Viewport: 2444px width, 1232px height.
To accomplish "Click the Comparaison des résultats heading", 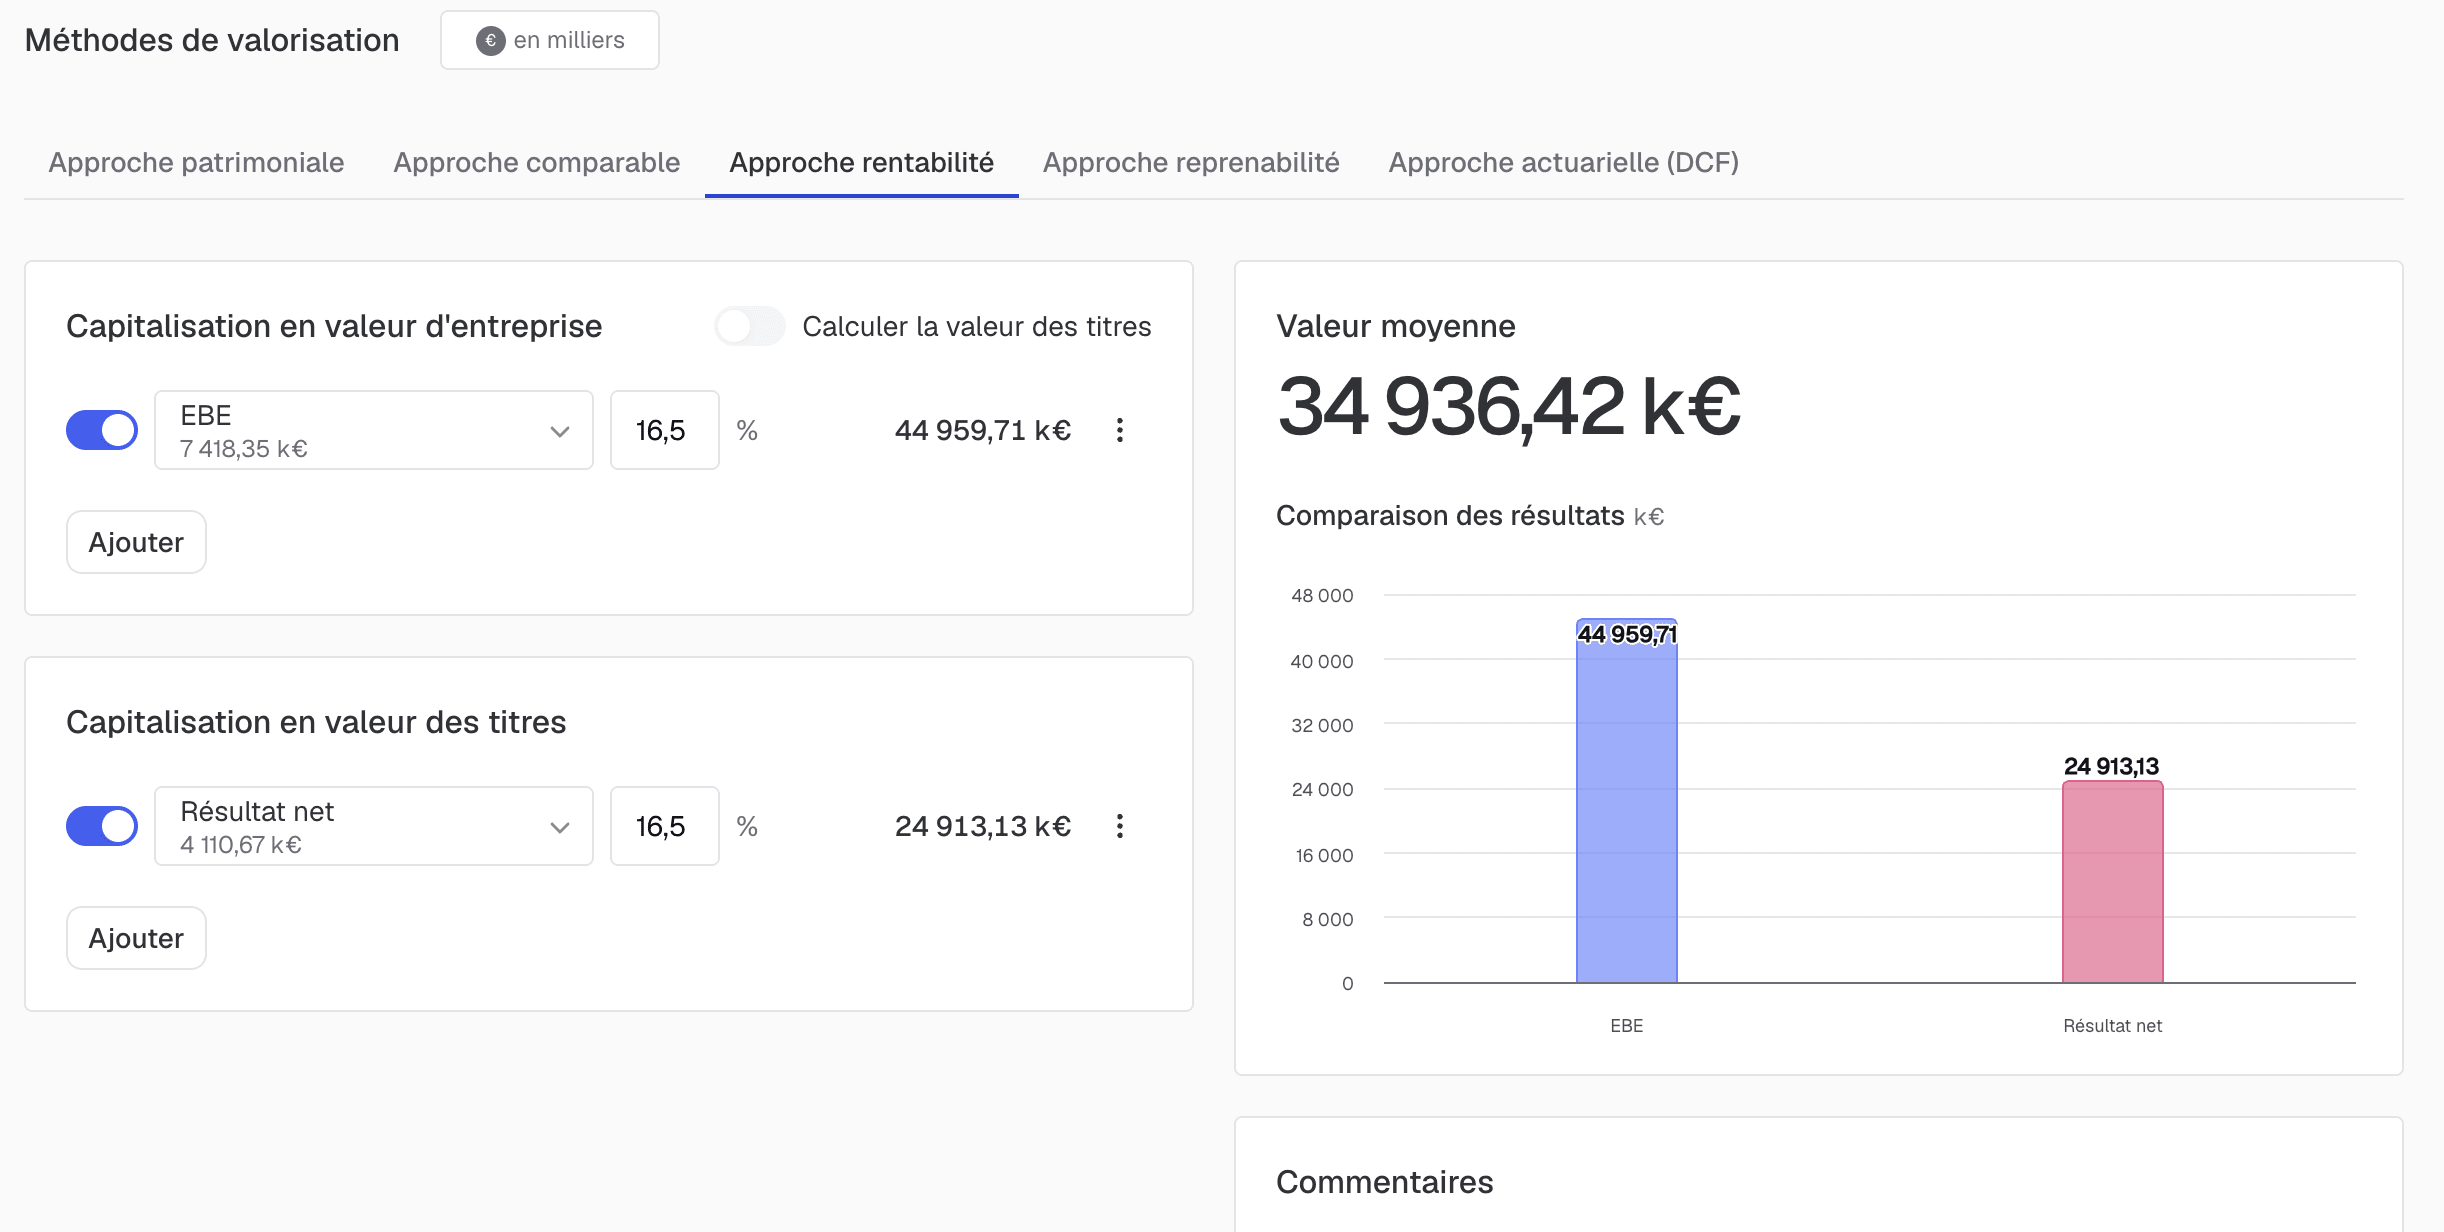I will click(x=1450, y=516).
